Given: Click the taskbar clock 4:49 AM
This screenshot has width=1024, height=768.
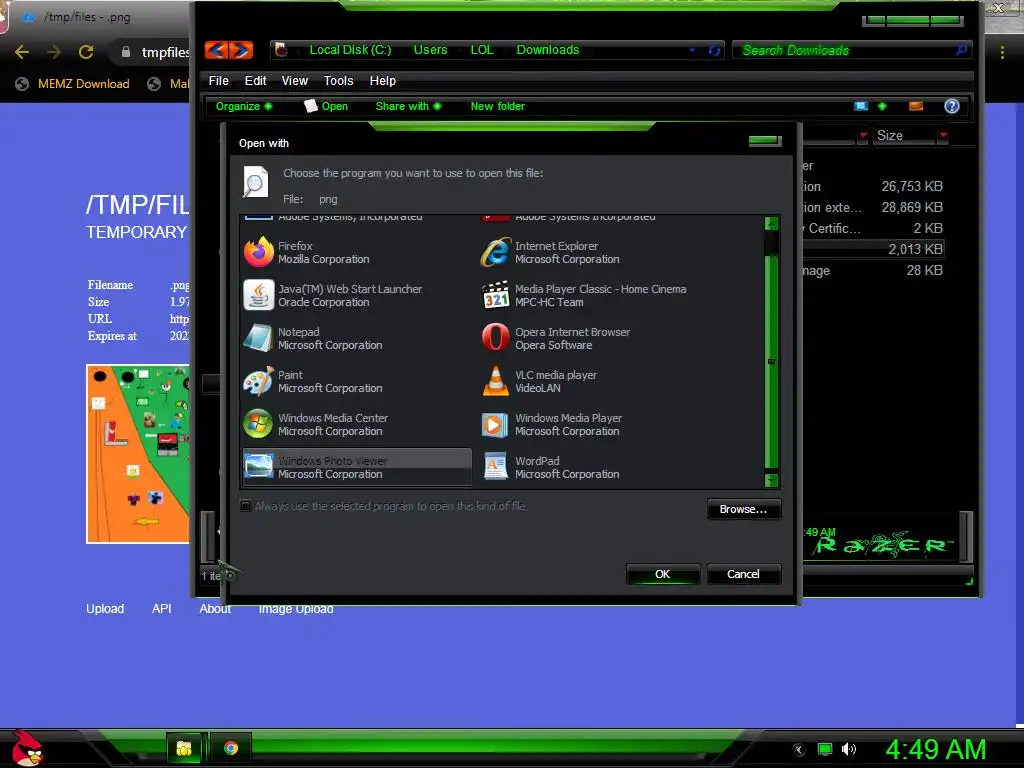Looking at the screenshot, I should [x=935, y=749].
